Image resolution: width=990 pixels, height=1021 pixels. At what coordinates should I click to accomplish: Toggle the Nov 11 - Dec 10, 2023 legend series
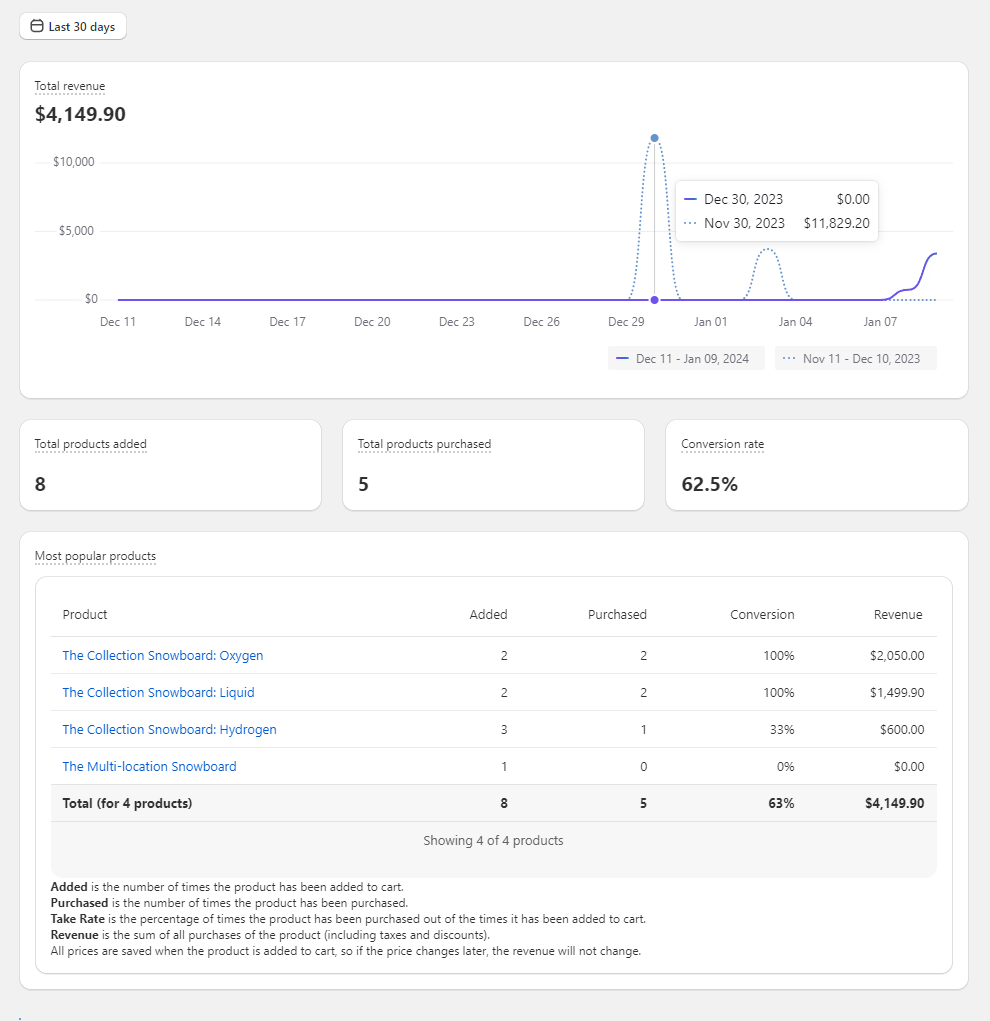[855, 358]
